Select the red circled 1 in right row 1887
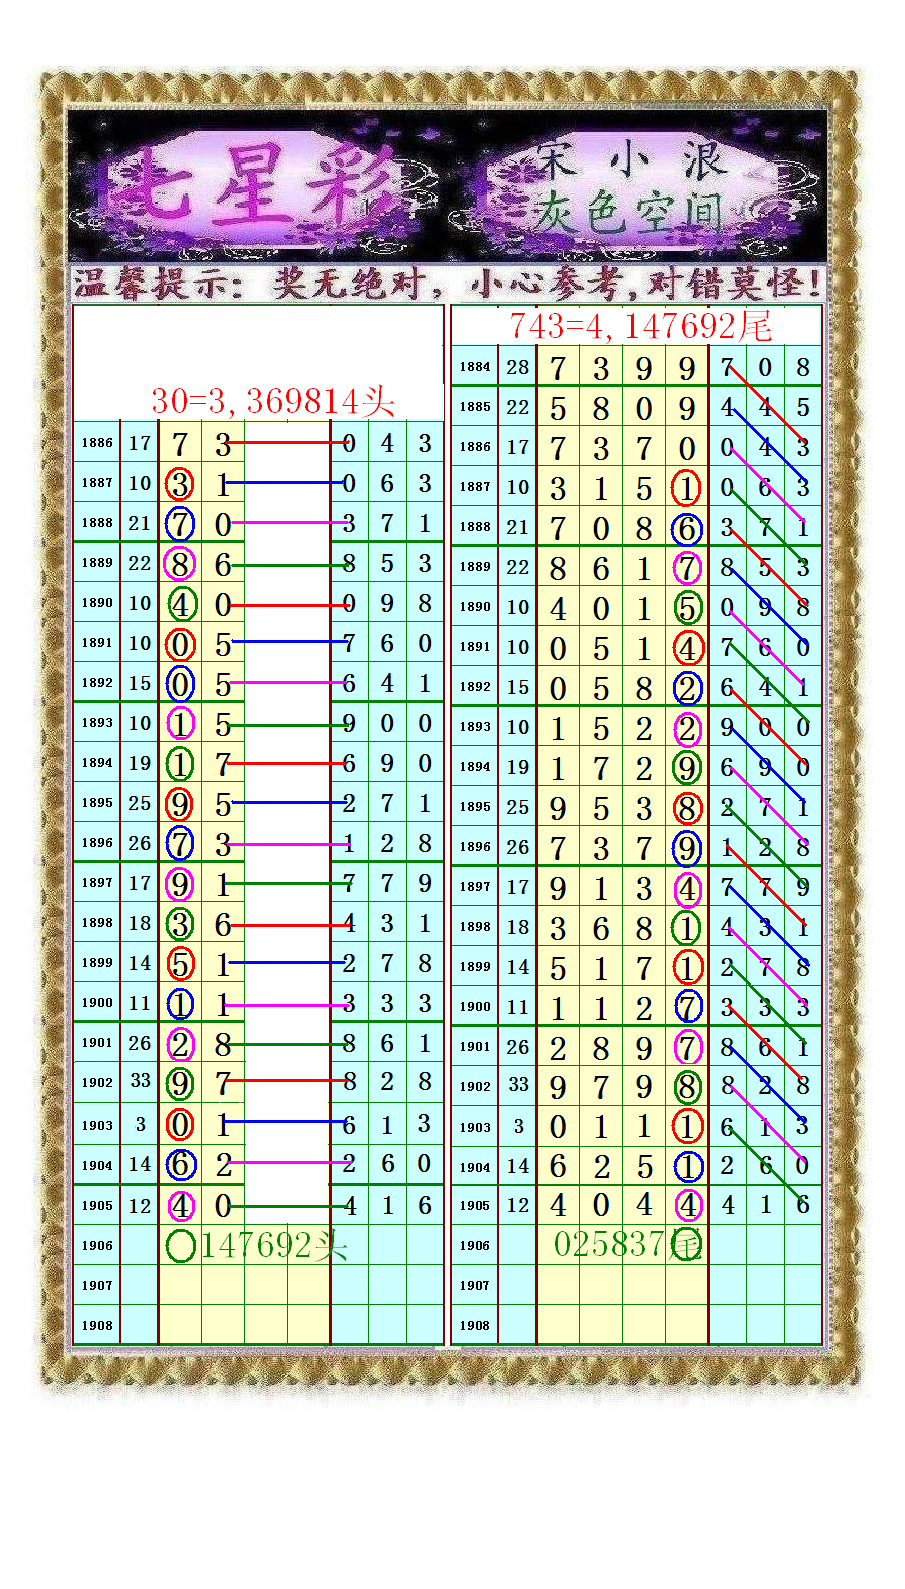Viewport: 905px width, 1589px height. click(x=686, y=488)
